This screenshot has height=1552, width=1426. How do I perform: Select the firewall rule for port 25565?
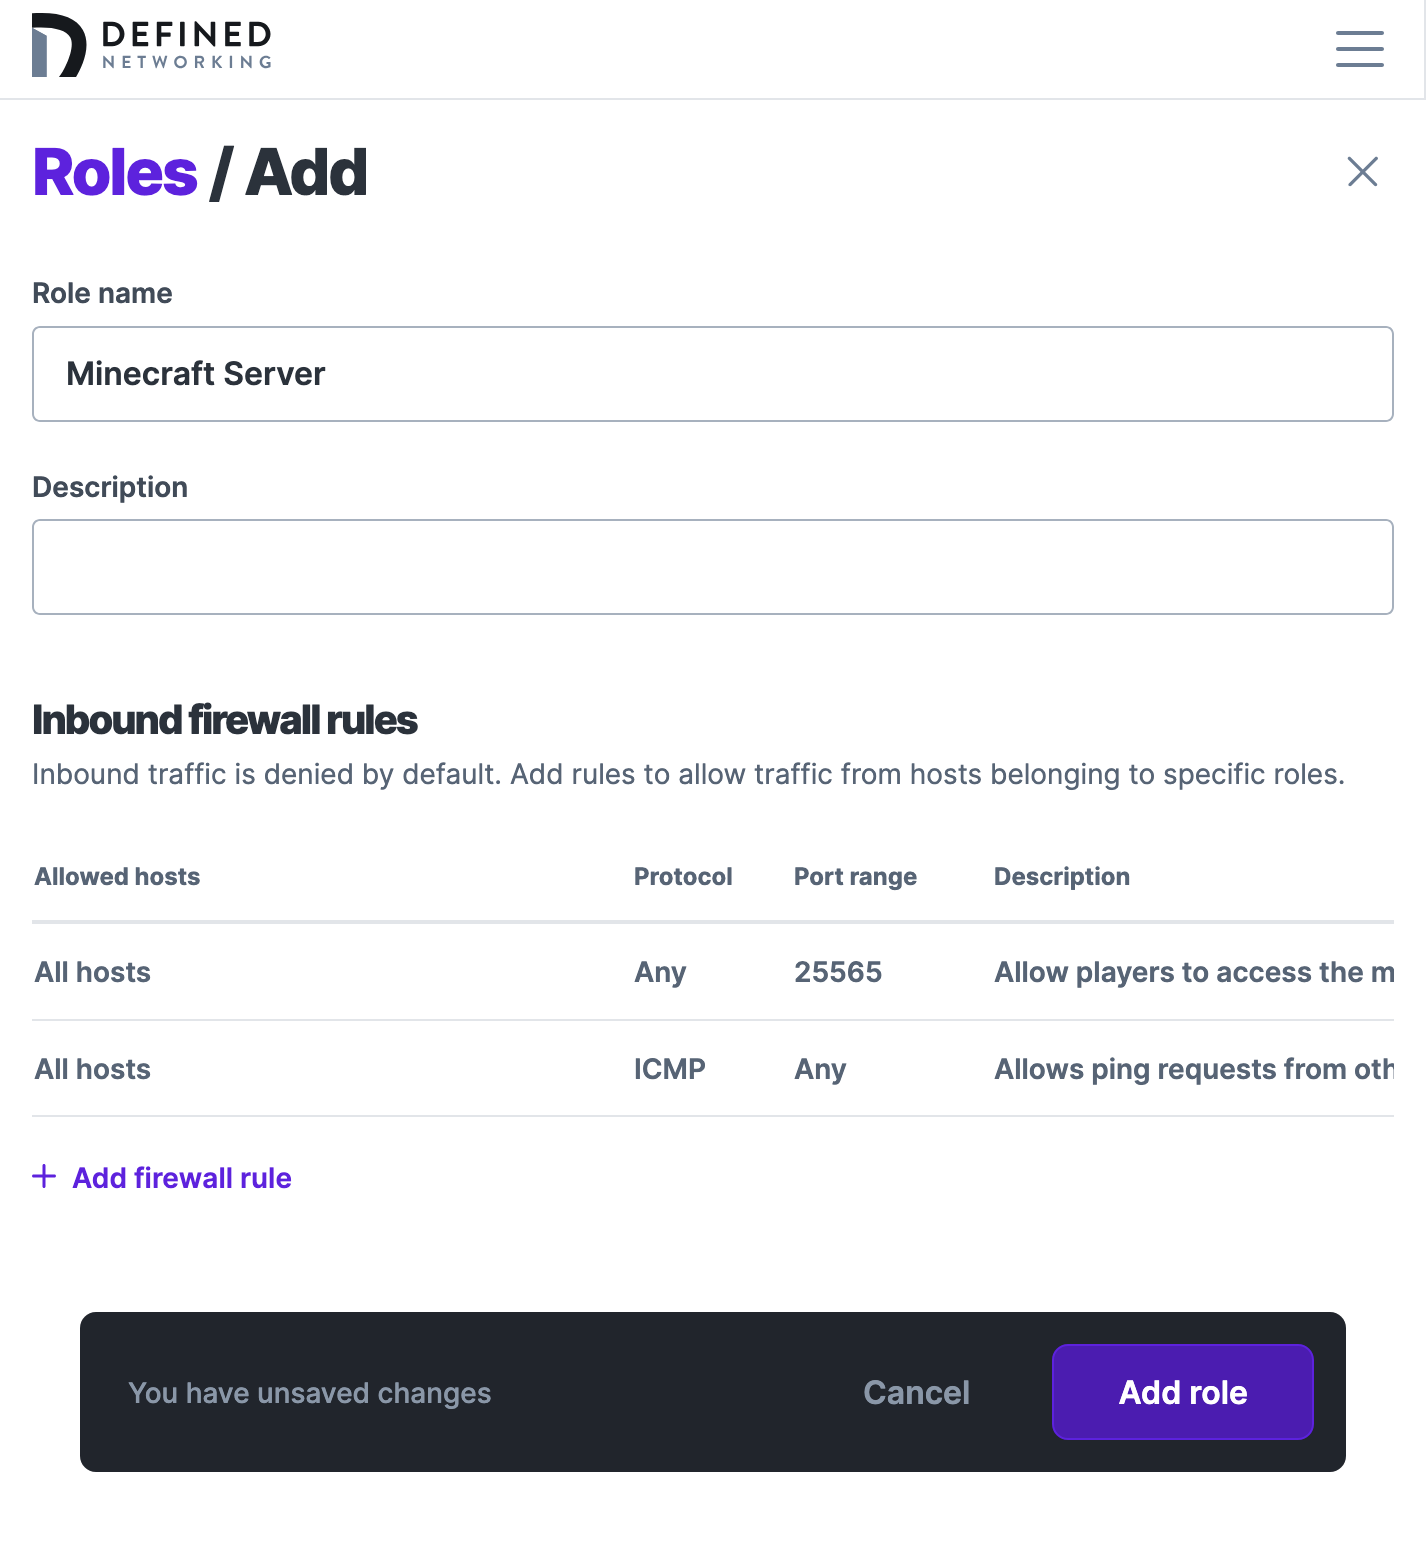500,971
